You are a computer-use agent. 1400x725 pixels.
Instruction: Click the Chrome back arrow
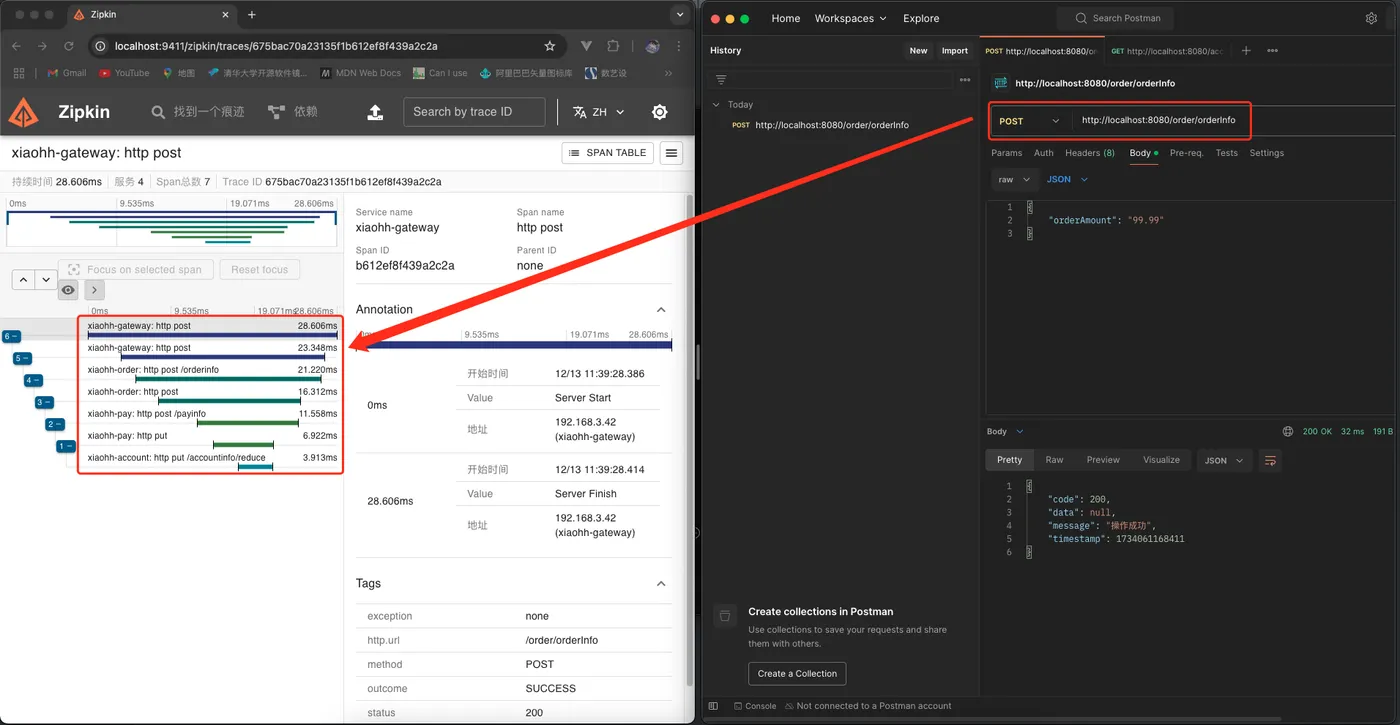[x=16, y=46]
